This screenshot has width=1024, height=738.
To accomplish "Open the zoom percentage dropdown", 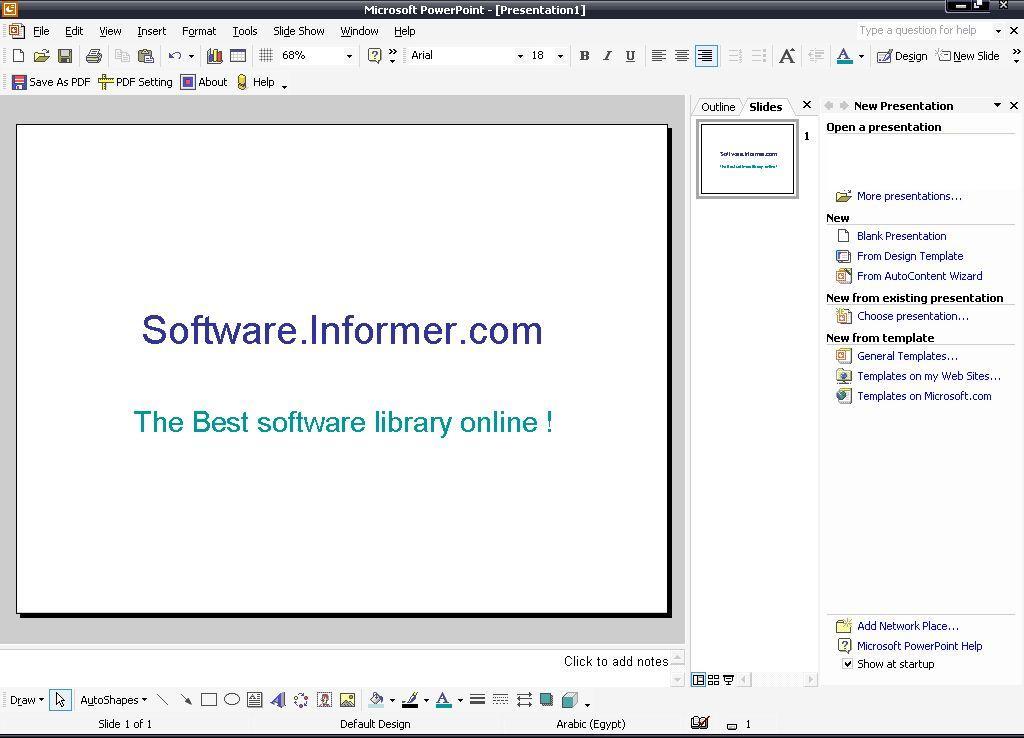I will 349,56.
